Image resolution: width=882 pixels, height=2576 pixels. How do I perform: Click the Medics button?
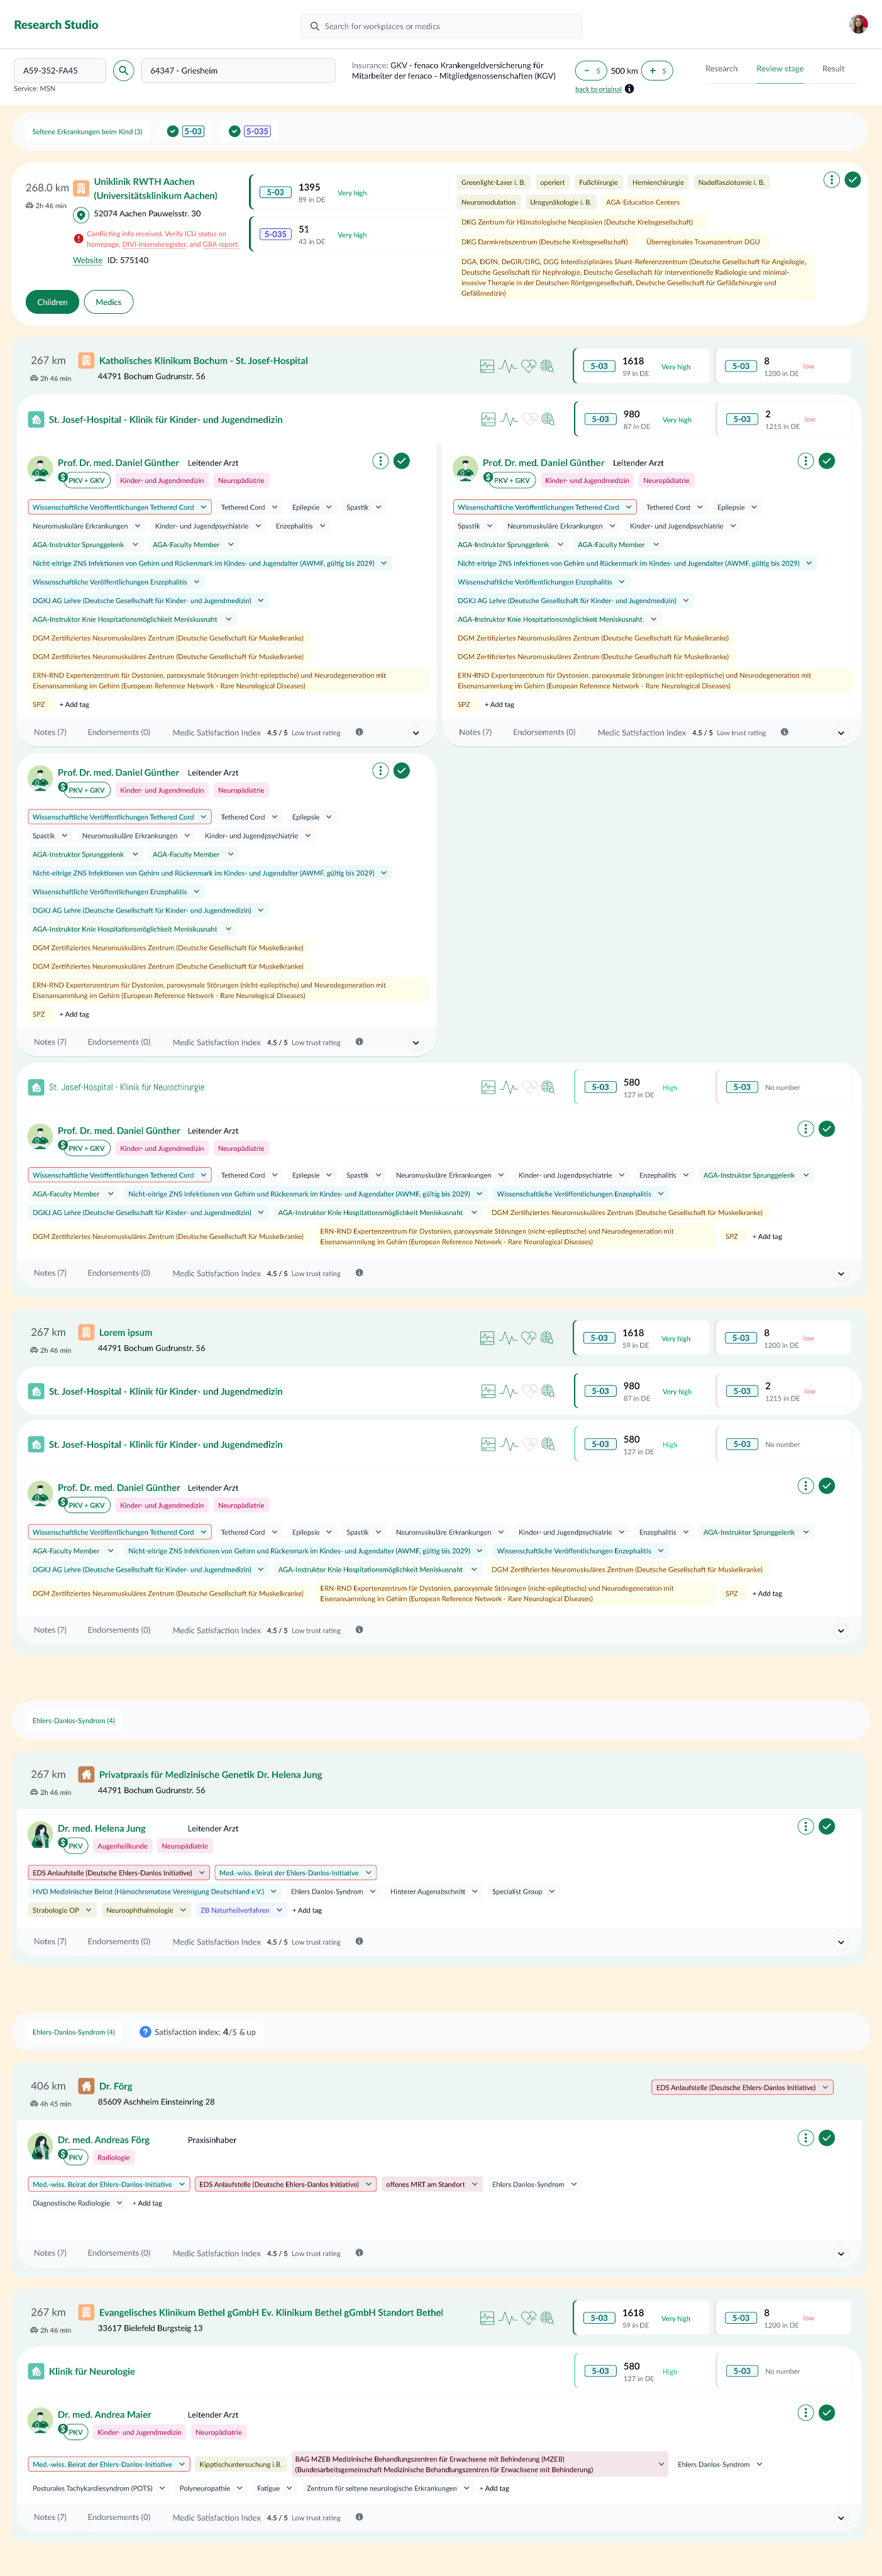pyautogui.click(x=109, y=302)
